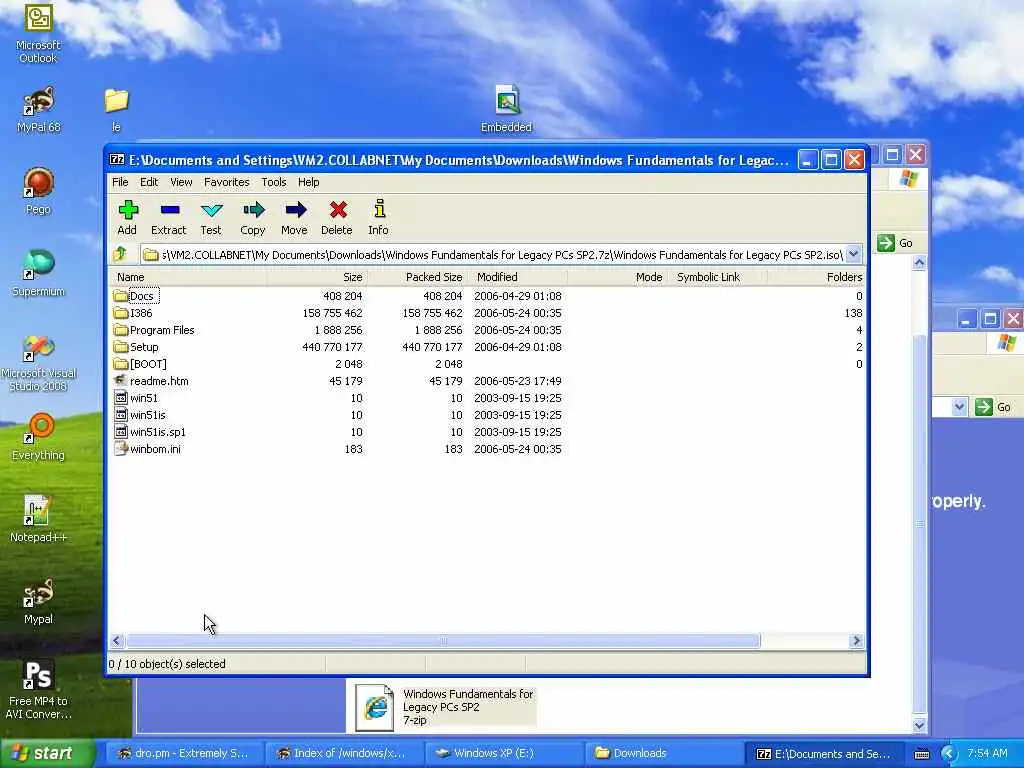Sort by the Mode column header
This screenshot has width=1024, height=768.
point(617,277)
